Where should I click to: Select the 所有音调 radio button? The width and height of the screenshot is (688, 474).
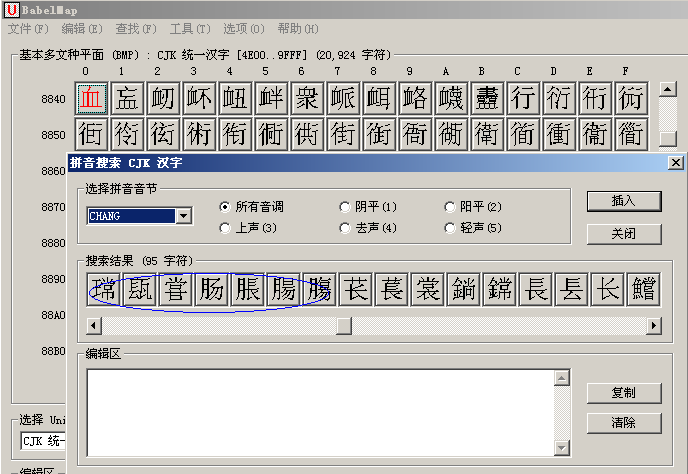click(225, 207)
